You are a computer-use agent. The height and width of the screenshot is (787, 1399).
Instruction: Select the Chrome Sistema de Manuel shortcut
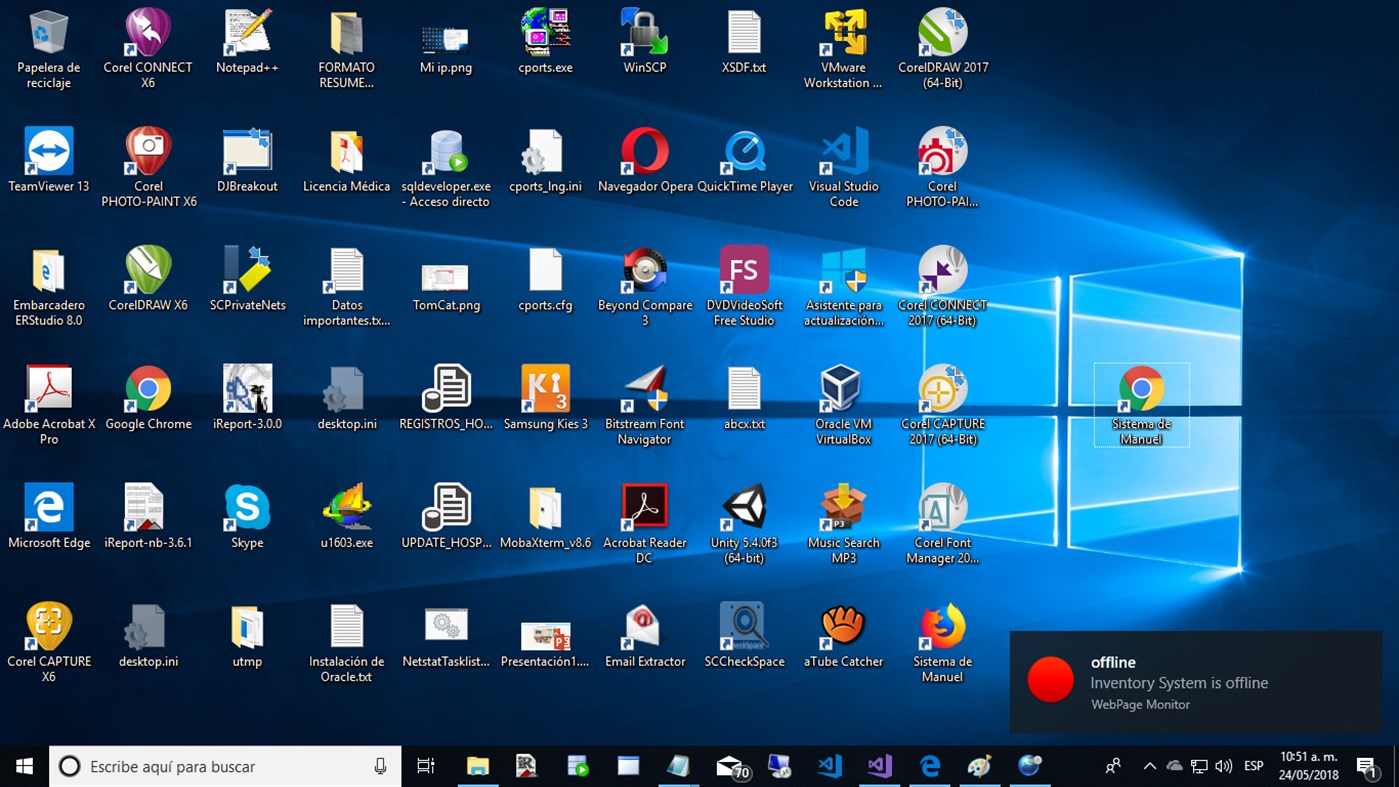(1141, 405)
